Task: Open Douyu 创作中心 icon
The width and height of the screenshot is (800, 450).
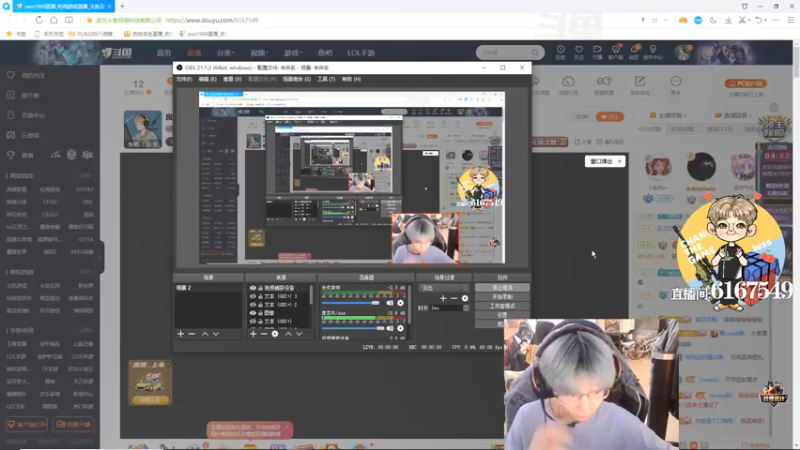Action: tap(653, 52)
